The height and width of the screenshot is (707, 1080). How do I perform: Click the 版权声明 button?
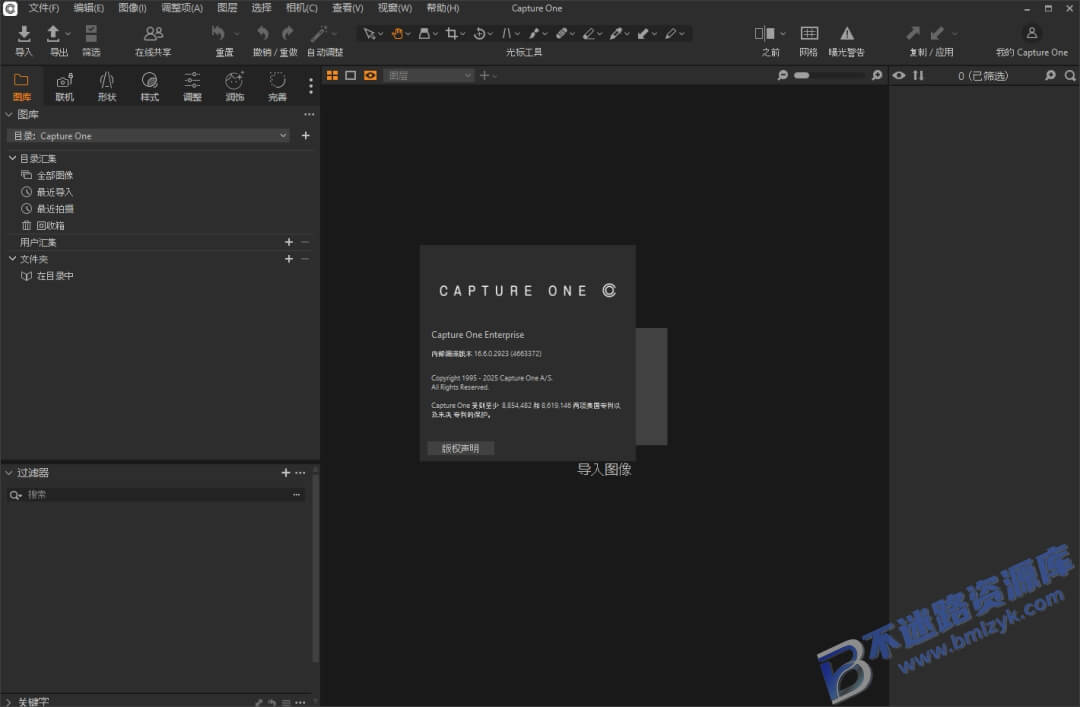[x=460, y=449]
